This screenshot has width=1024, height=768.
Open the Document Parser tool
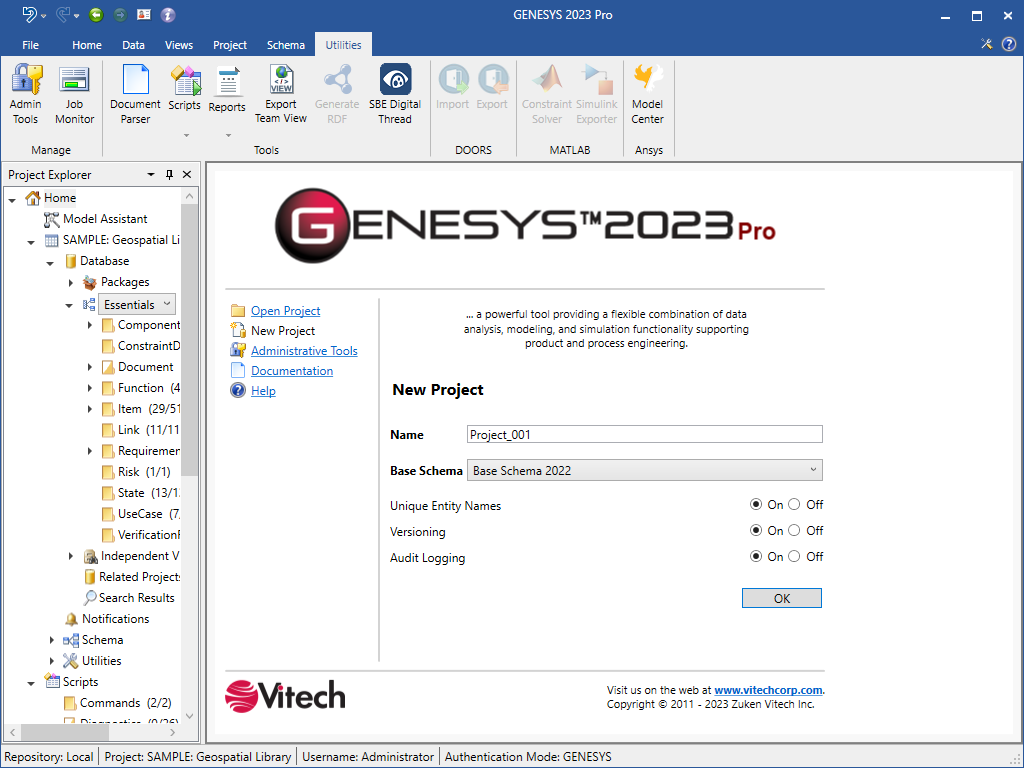coord(135,95)
